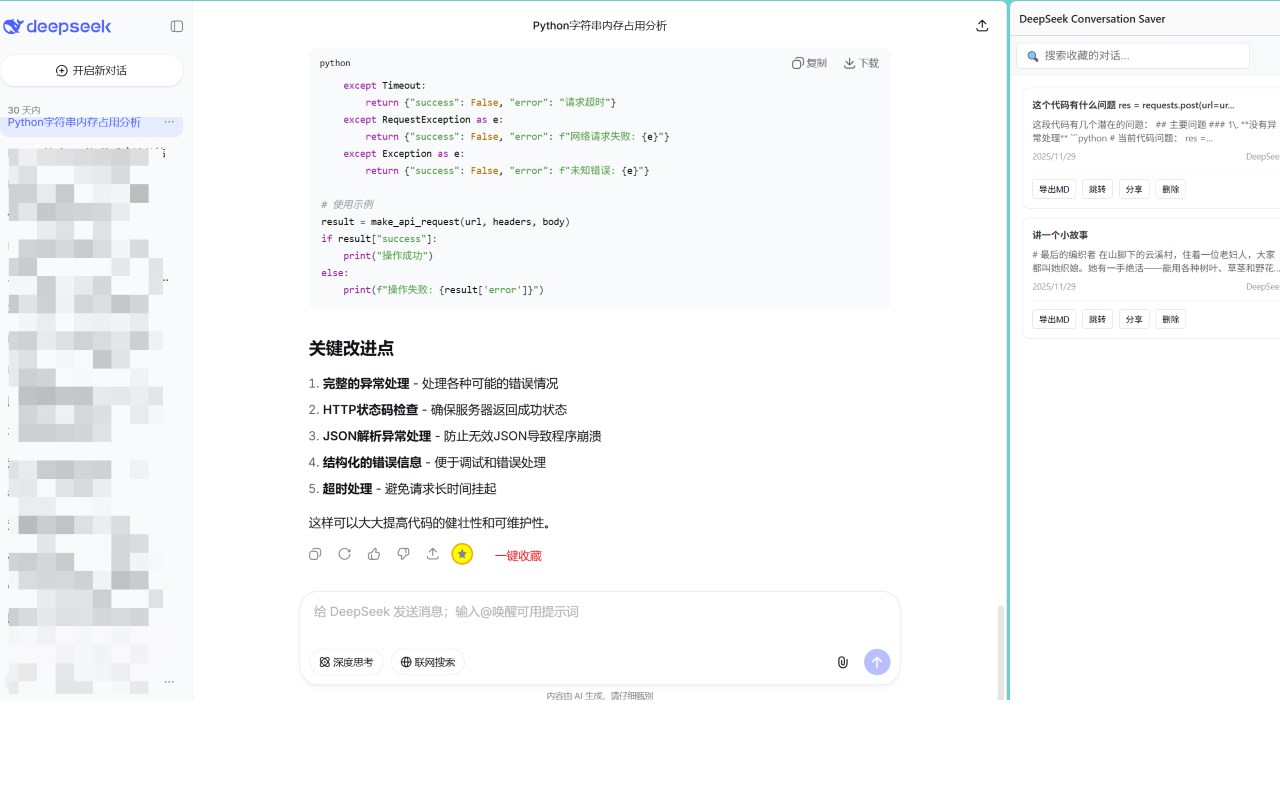This screenshot has height=800, width=1280.
Task: Click the 搜索收藏的对话 search field
Action: pos(1133,56)
